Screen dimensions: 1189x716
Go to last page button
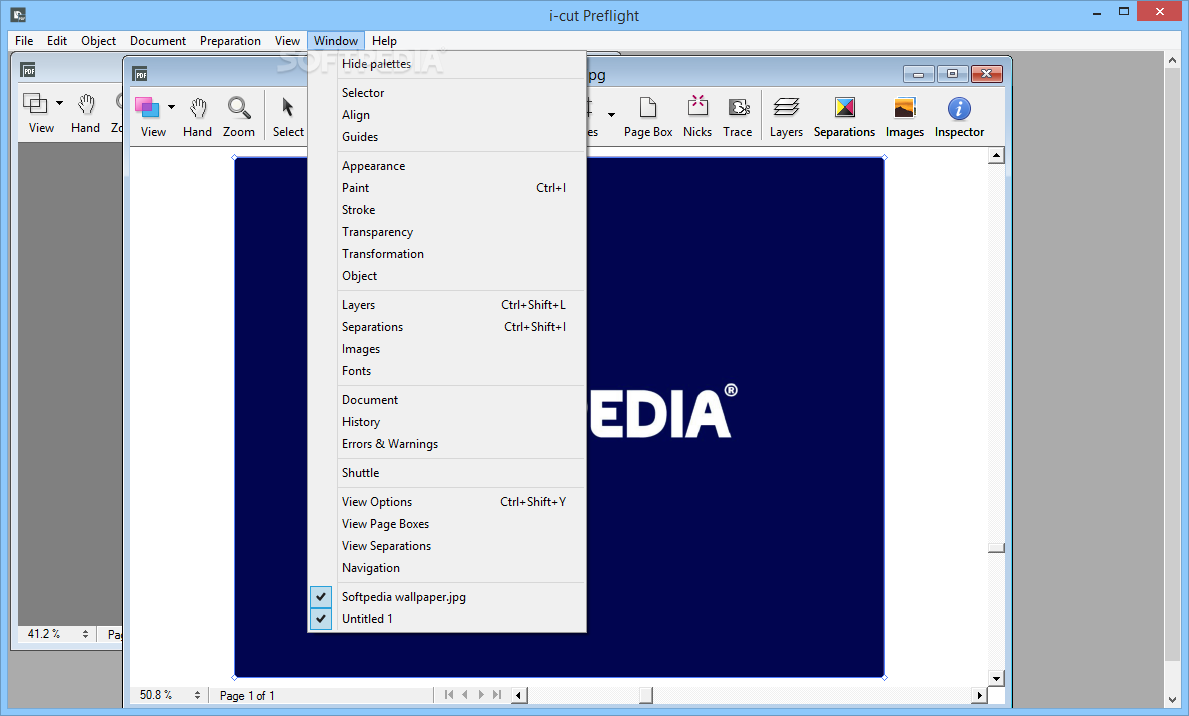pos(497,695)
